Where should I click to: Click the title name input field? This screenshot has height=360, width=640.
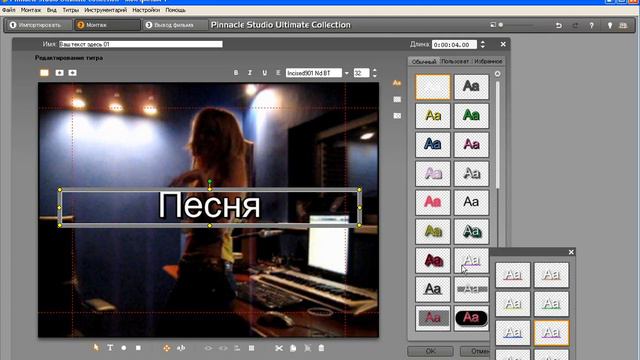pyautogui.click(x=140, y=44)
